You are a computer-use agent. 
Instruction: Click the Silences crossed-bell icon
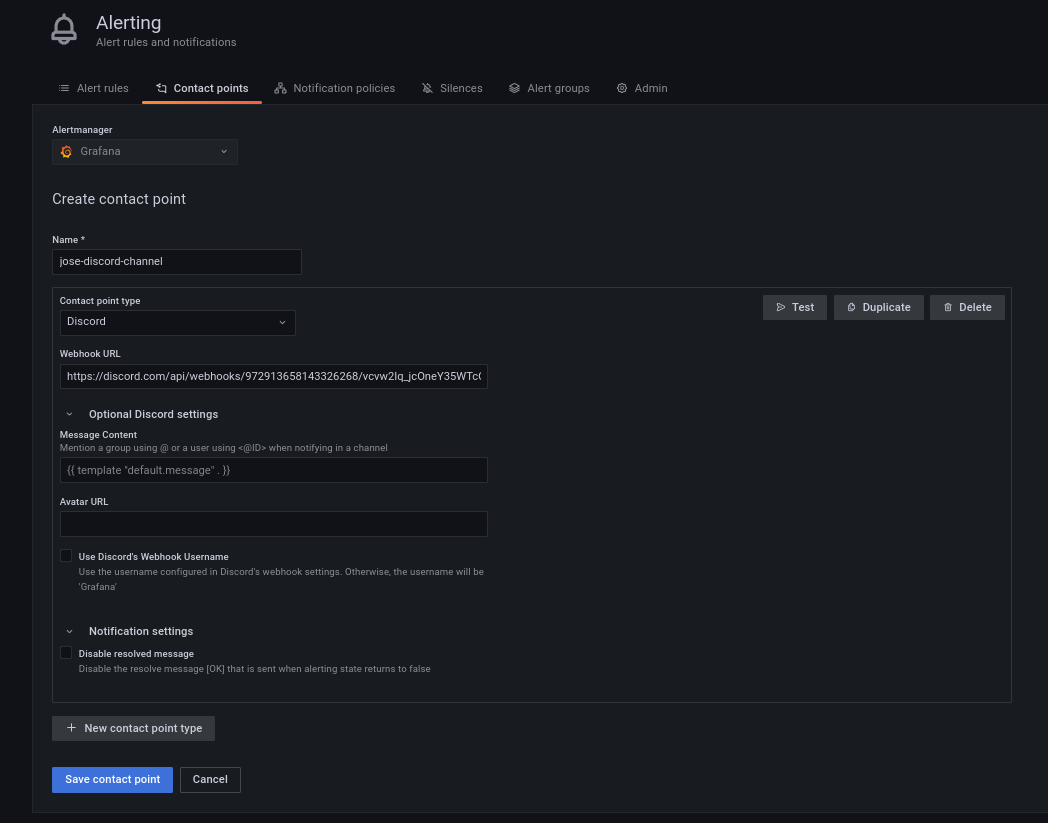click(x=428, y=88)
